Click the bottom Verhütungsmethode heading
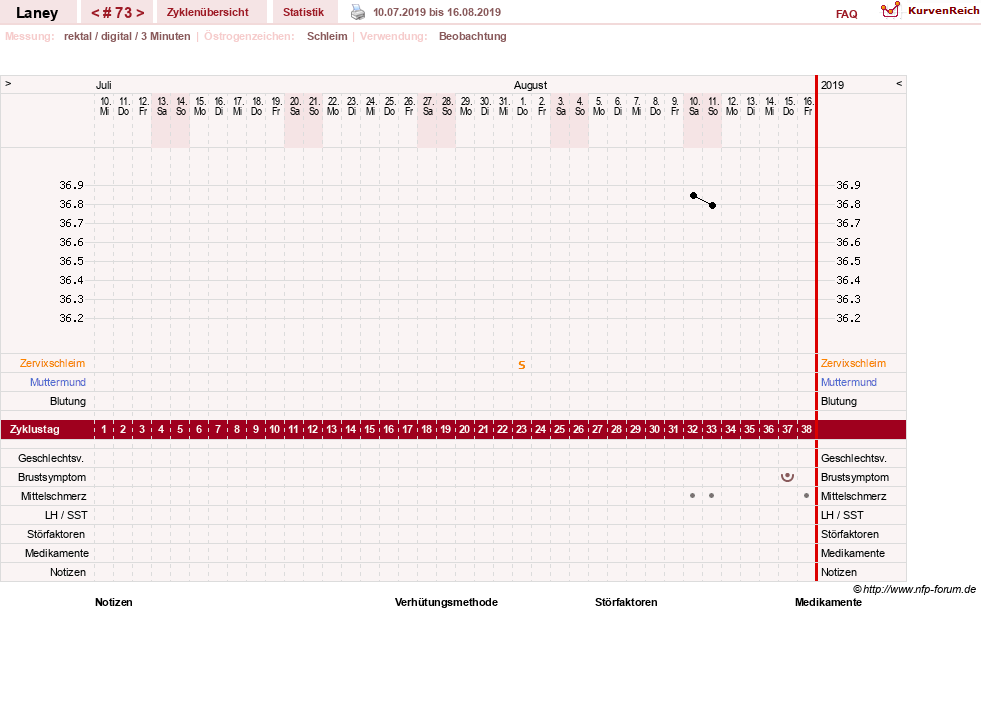 coord(446,602)
